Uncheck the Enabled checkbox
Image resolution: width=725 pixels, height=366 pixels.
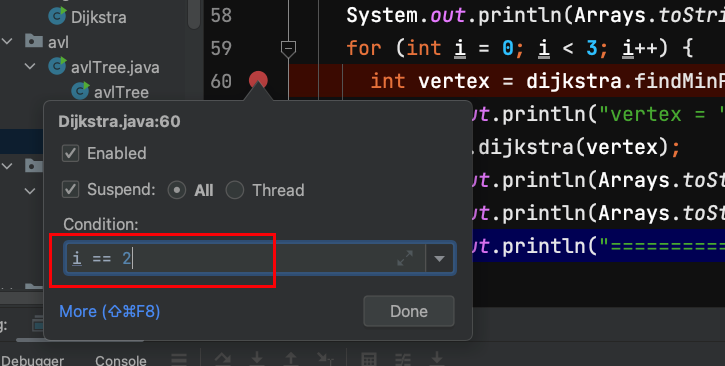tap(70, 153)
